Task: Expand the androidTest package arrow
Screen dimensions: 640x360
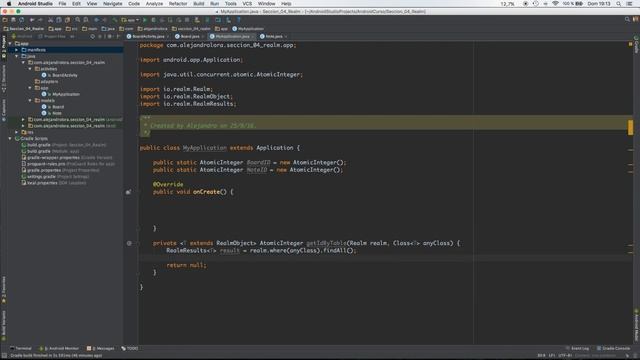Action: click(x=23, y=120)
